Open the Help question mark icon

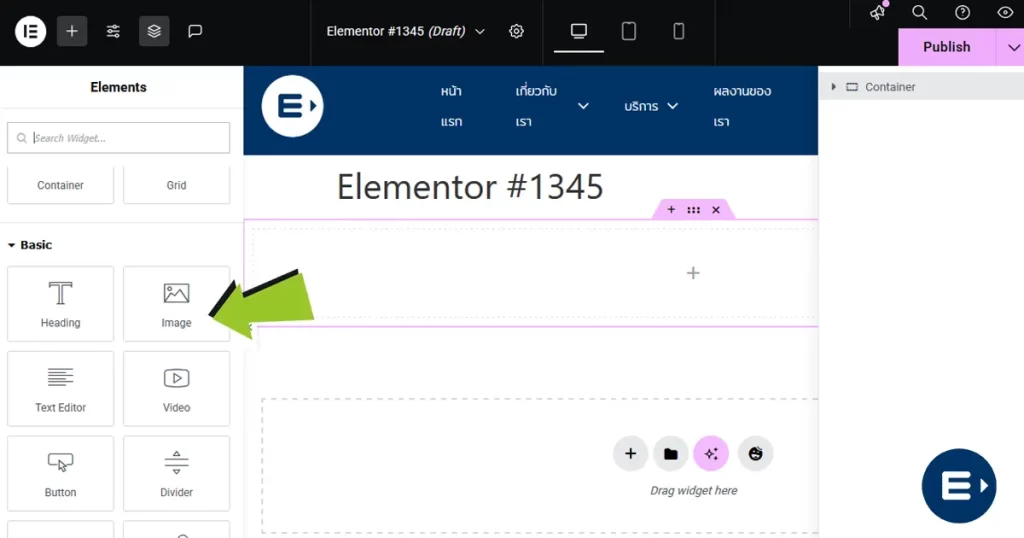pos(962,13)
